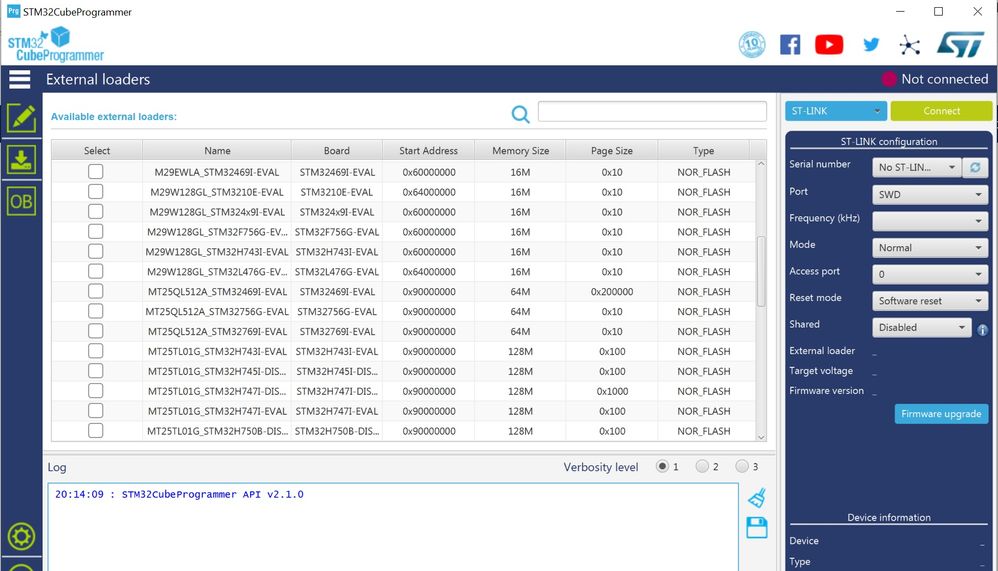Open the Frequency (kHz) dropdown
This screenshot has height=571, width=998.
[930, 221]
